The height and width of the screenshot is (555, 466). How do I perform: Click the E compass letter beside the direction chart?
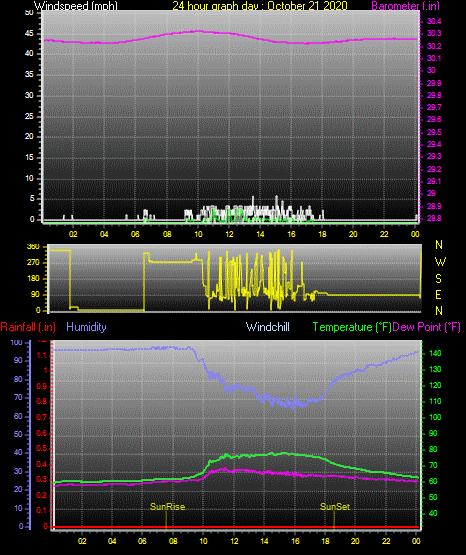[x=438, y=294]
